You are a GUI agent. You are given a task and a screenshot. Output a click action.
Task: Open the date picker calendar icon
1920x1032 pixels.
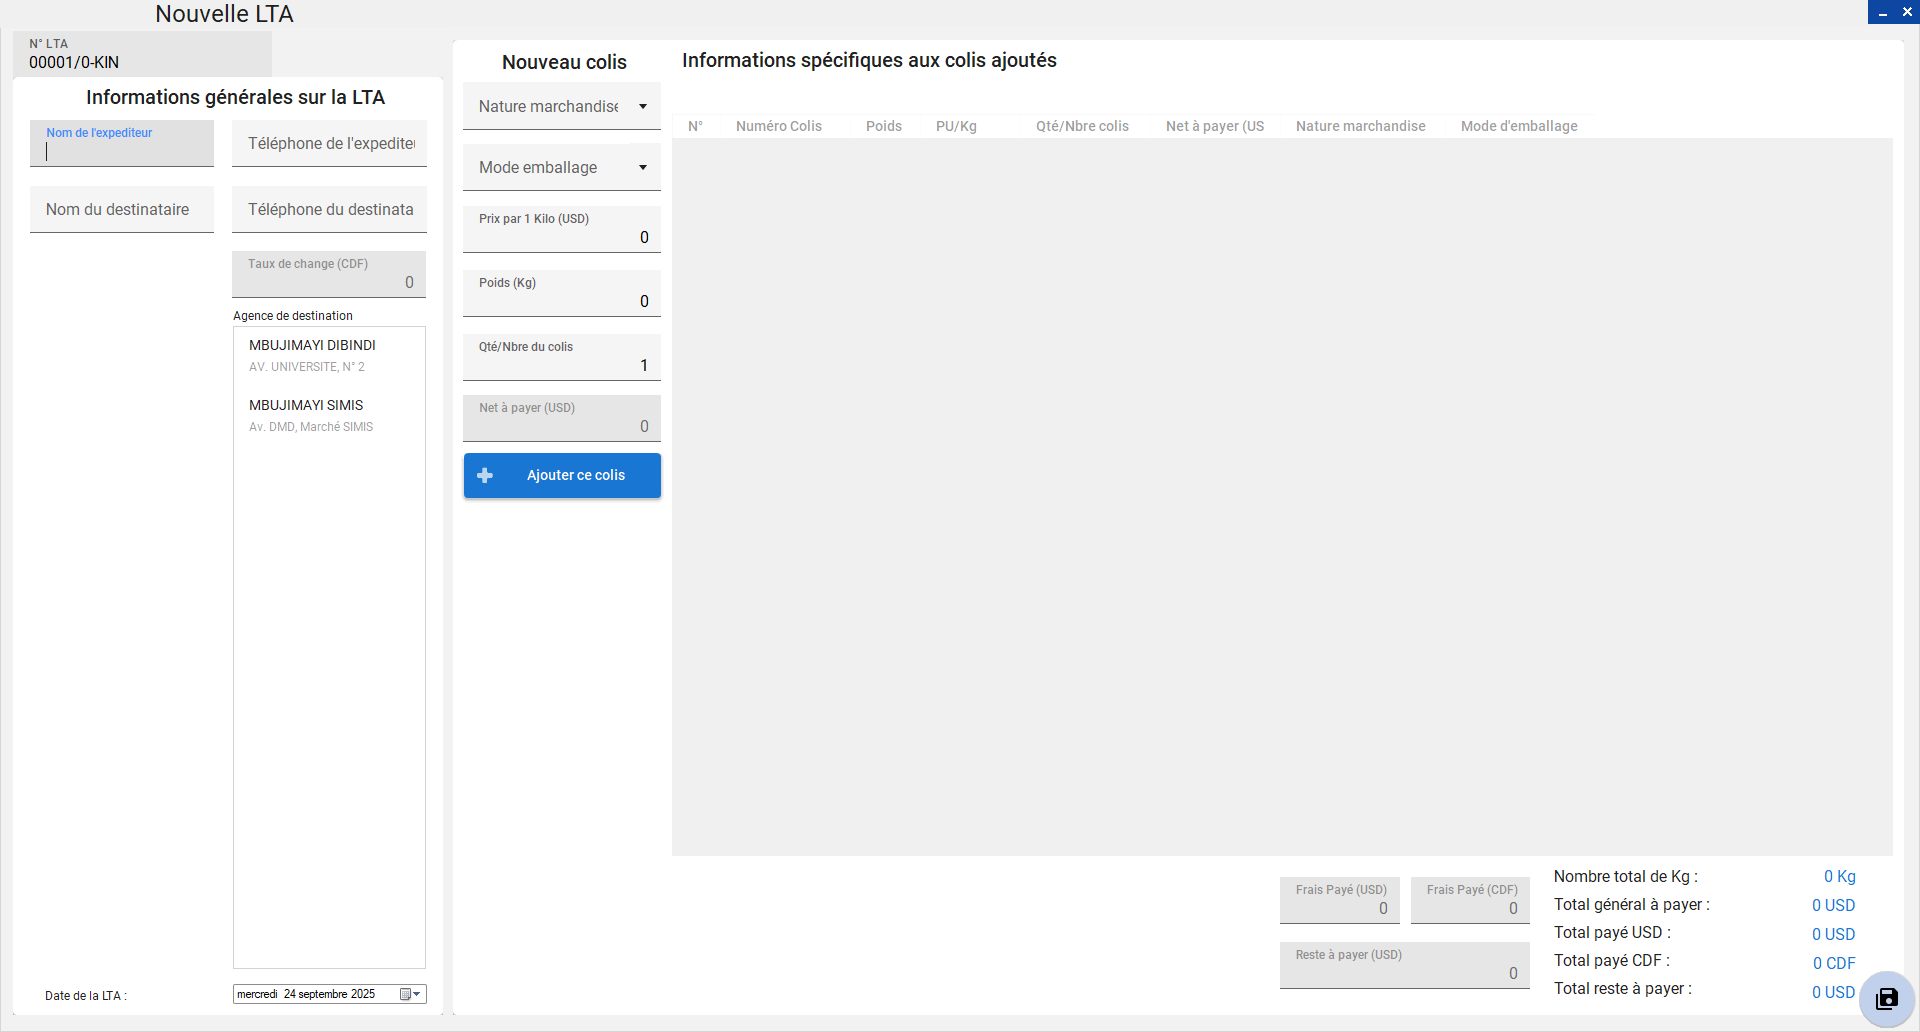(x=409, y=994)
